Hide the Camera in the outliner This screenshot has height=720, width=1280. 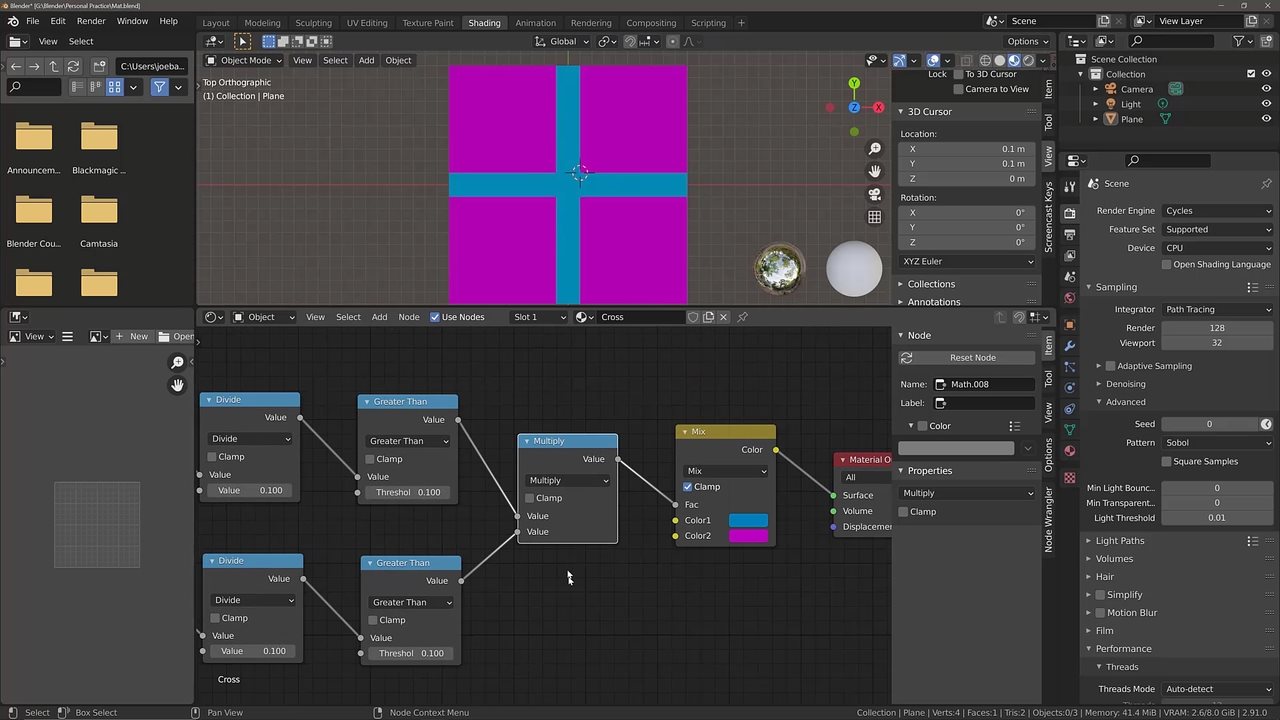(1266, 89)
